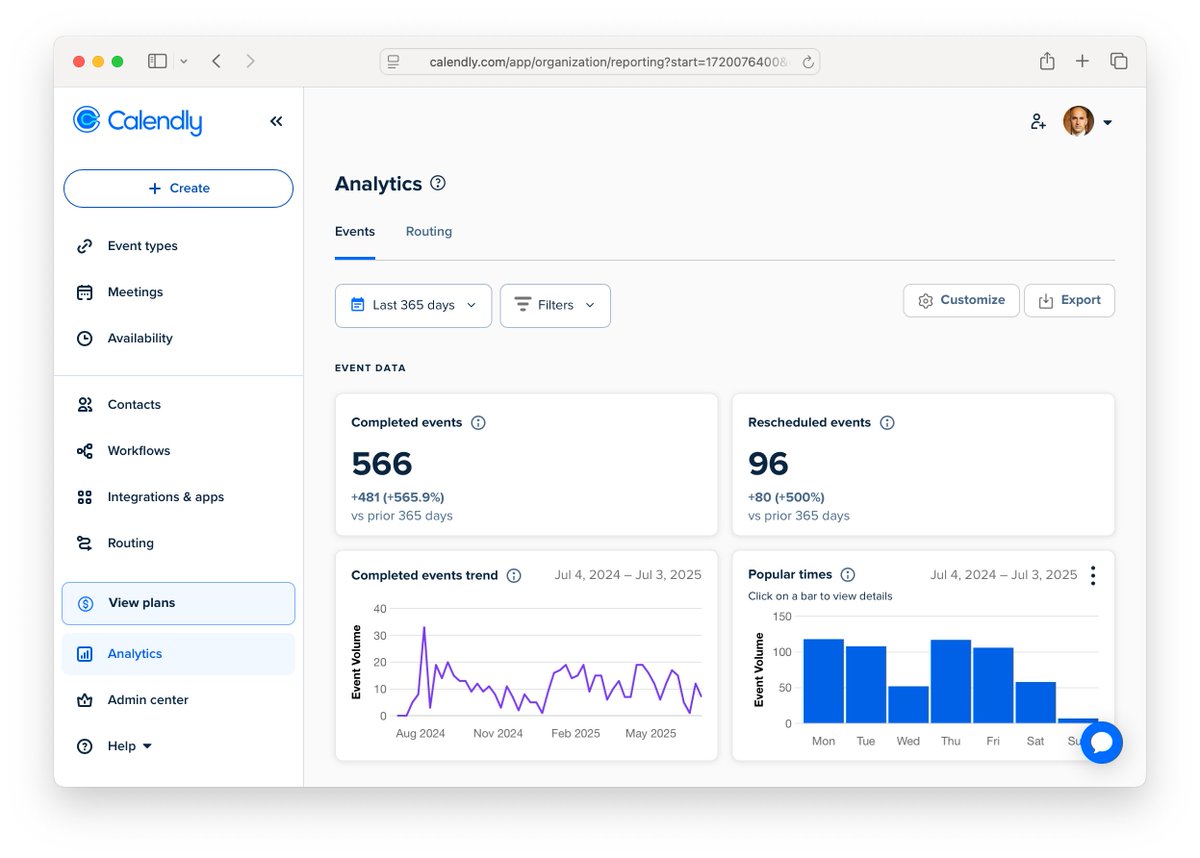Click the Thu bar in chart
The image size is (1200, 858).
coord(951,682)
